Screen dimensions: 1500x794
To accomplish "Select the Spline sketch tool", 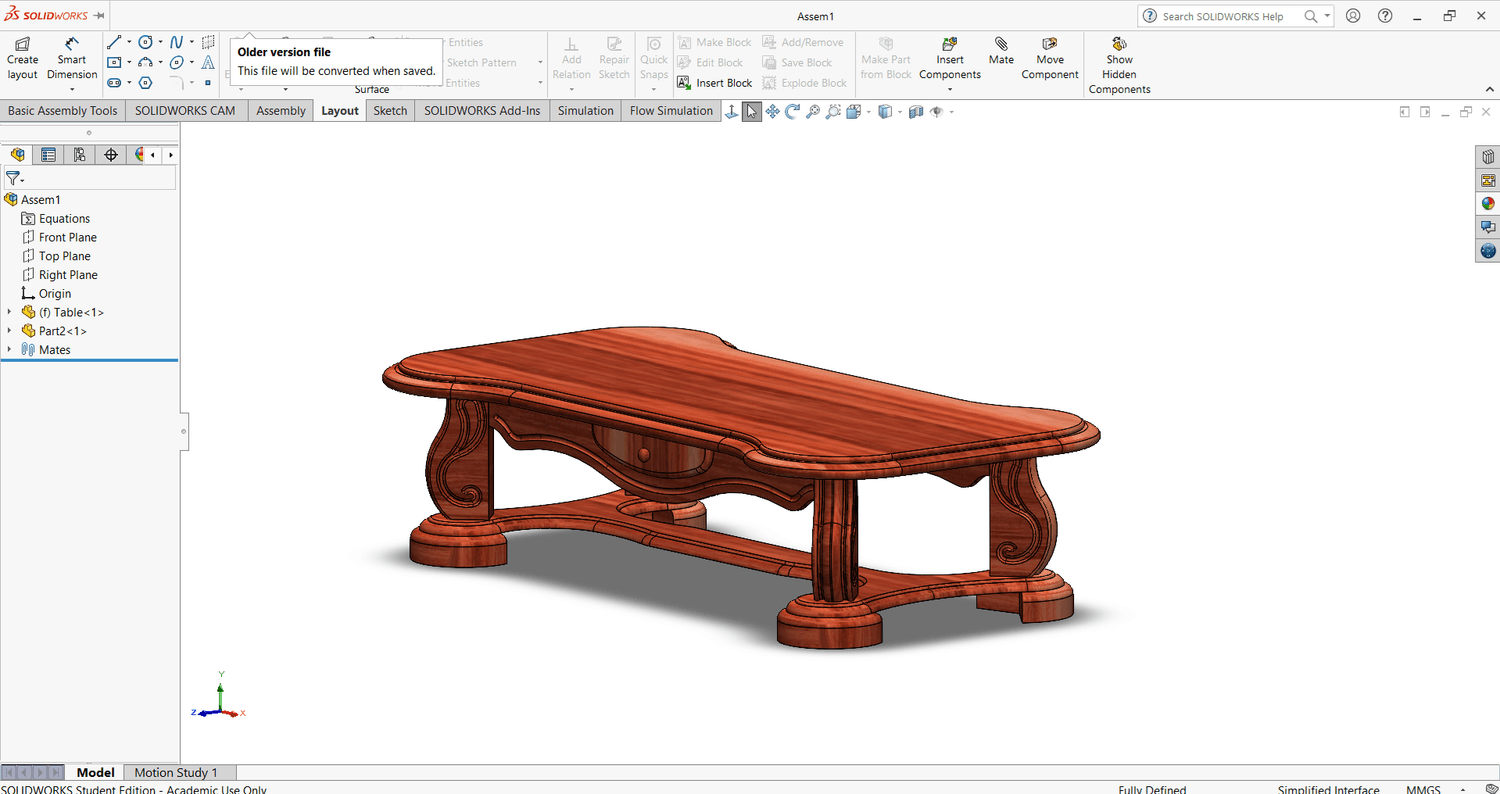I will pos(176,42).
